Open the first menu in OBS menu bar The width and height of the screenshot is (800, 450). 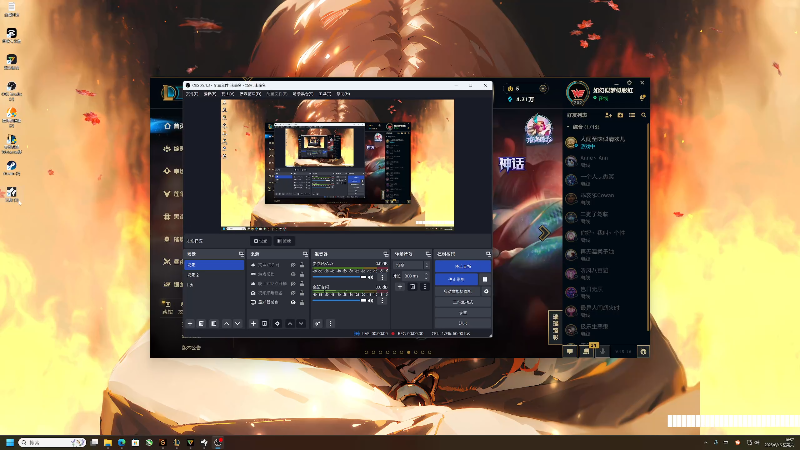click(191, 94)
